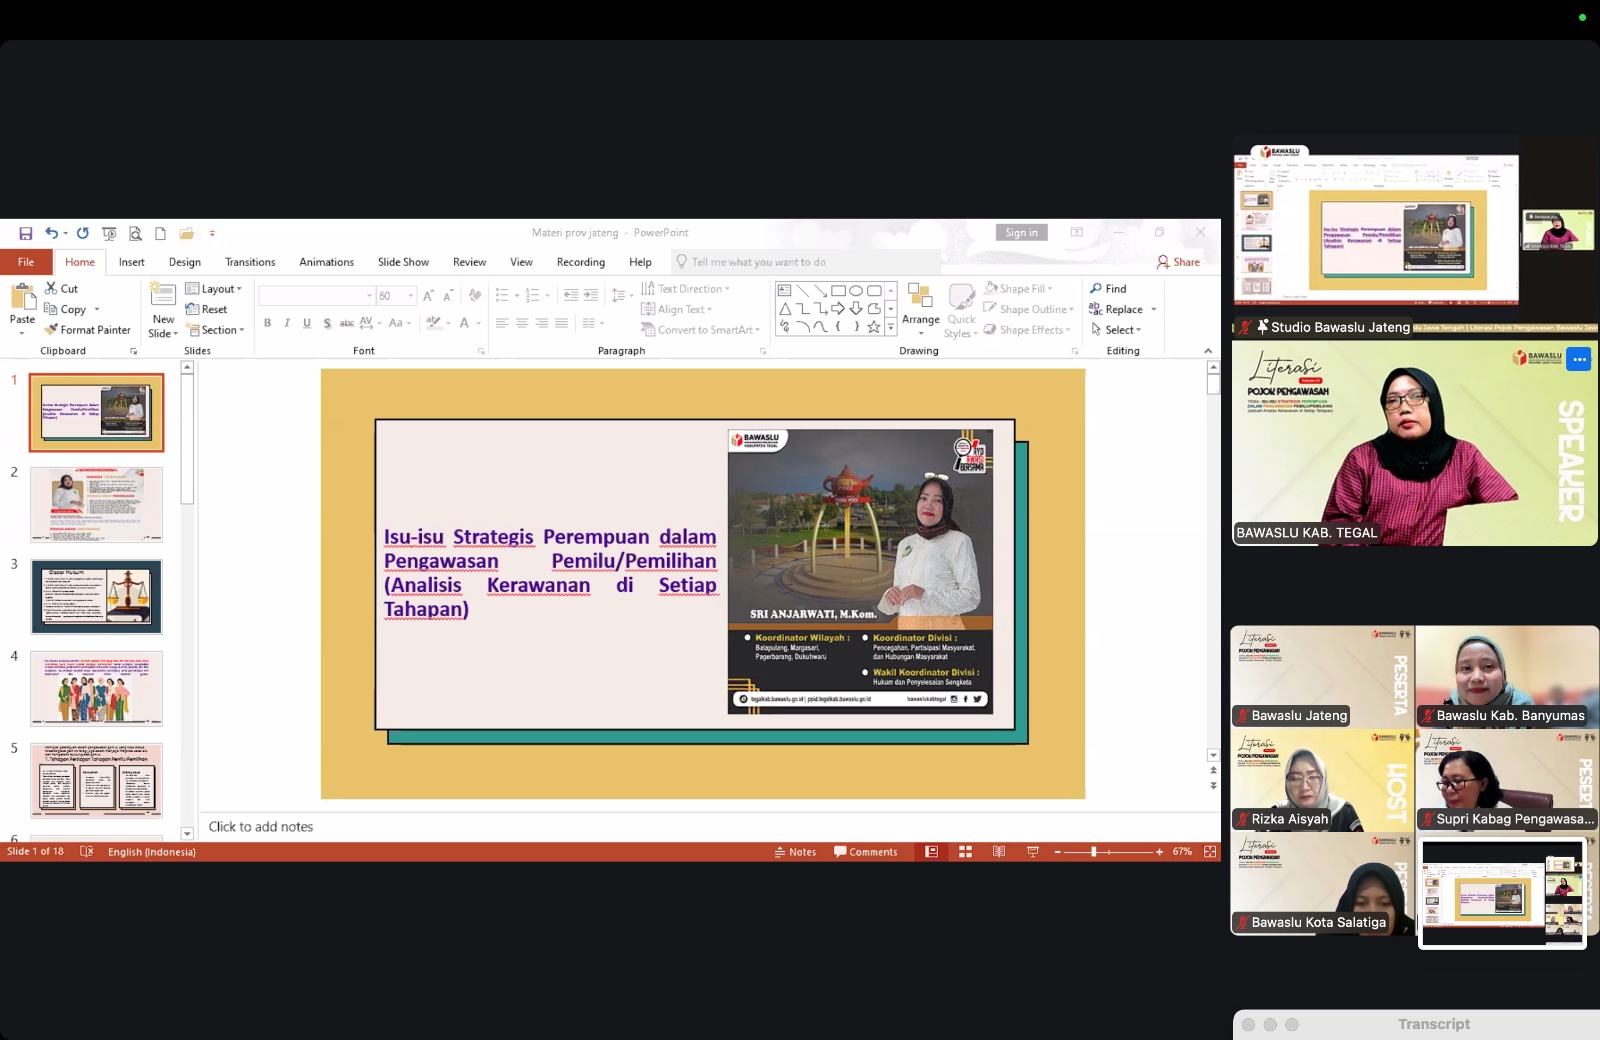This screenshot has width=1600, height=1040.
Task: Toggle the Notes pane in status bar
Action: (795, 852)
